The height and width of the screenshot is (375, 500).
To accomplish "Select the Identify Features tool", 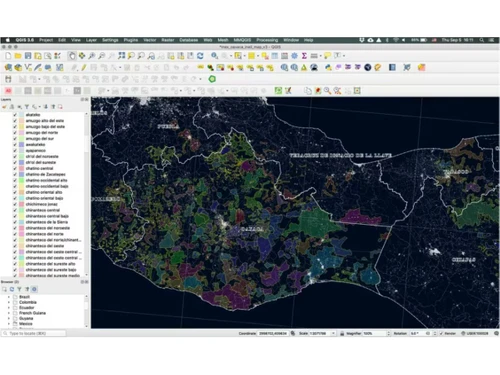I will coord(214,56).
